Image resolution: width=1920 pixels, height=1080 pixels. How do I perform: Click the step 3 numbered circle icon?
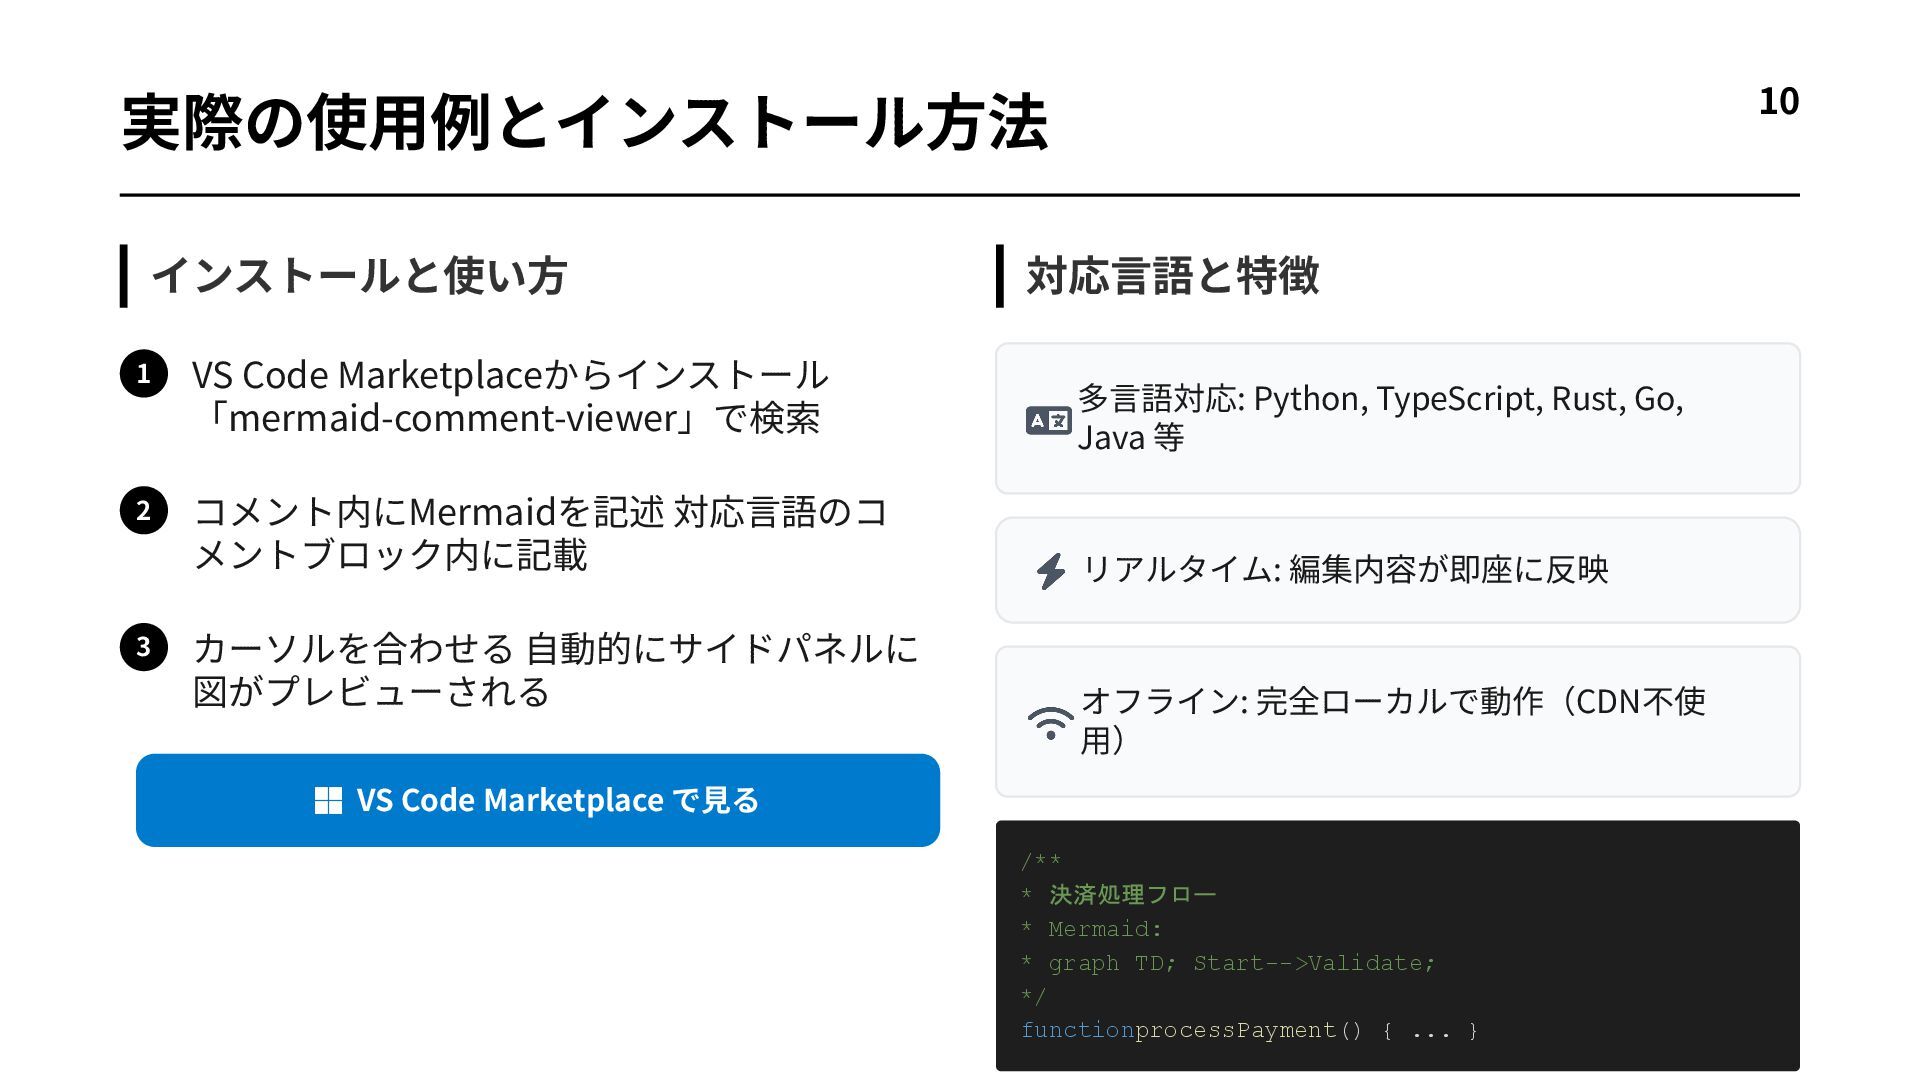click(x=144, y=647)
